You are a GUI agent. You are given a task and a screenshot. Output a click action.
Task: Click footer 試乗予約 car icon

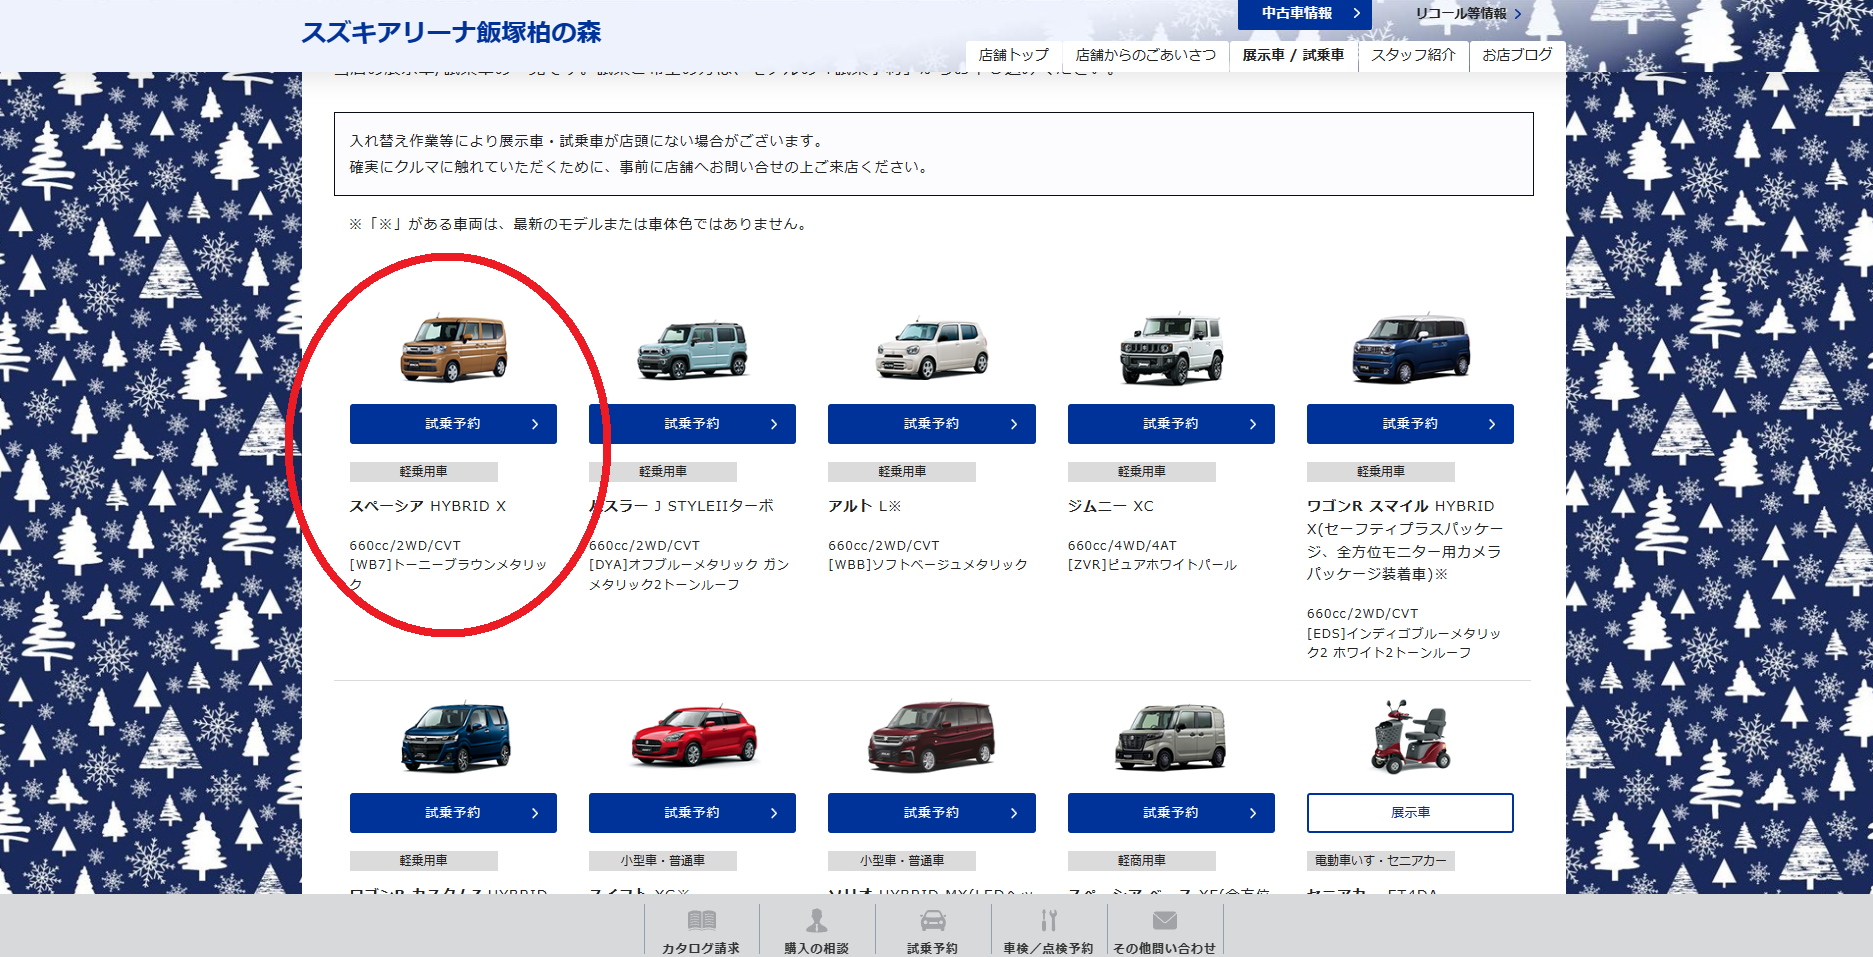click(933, 920)
